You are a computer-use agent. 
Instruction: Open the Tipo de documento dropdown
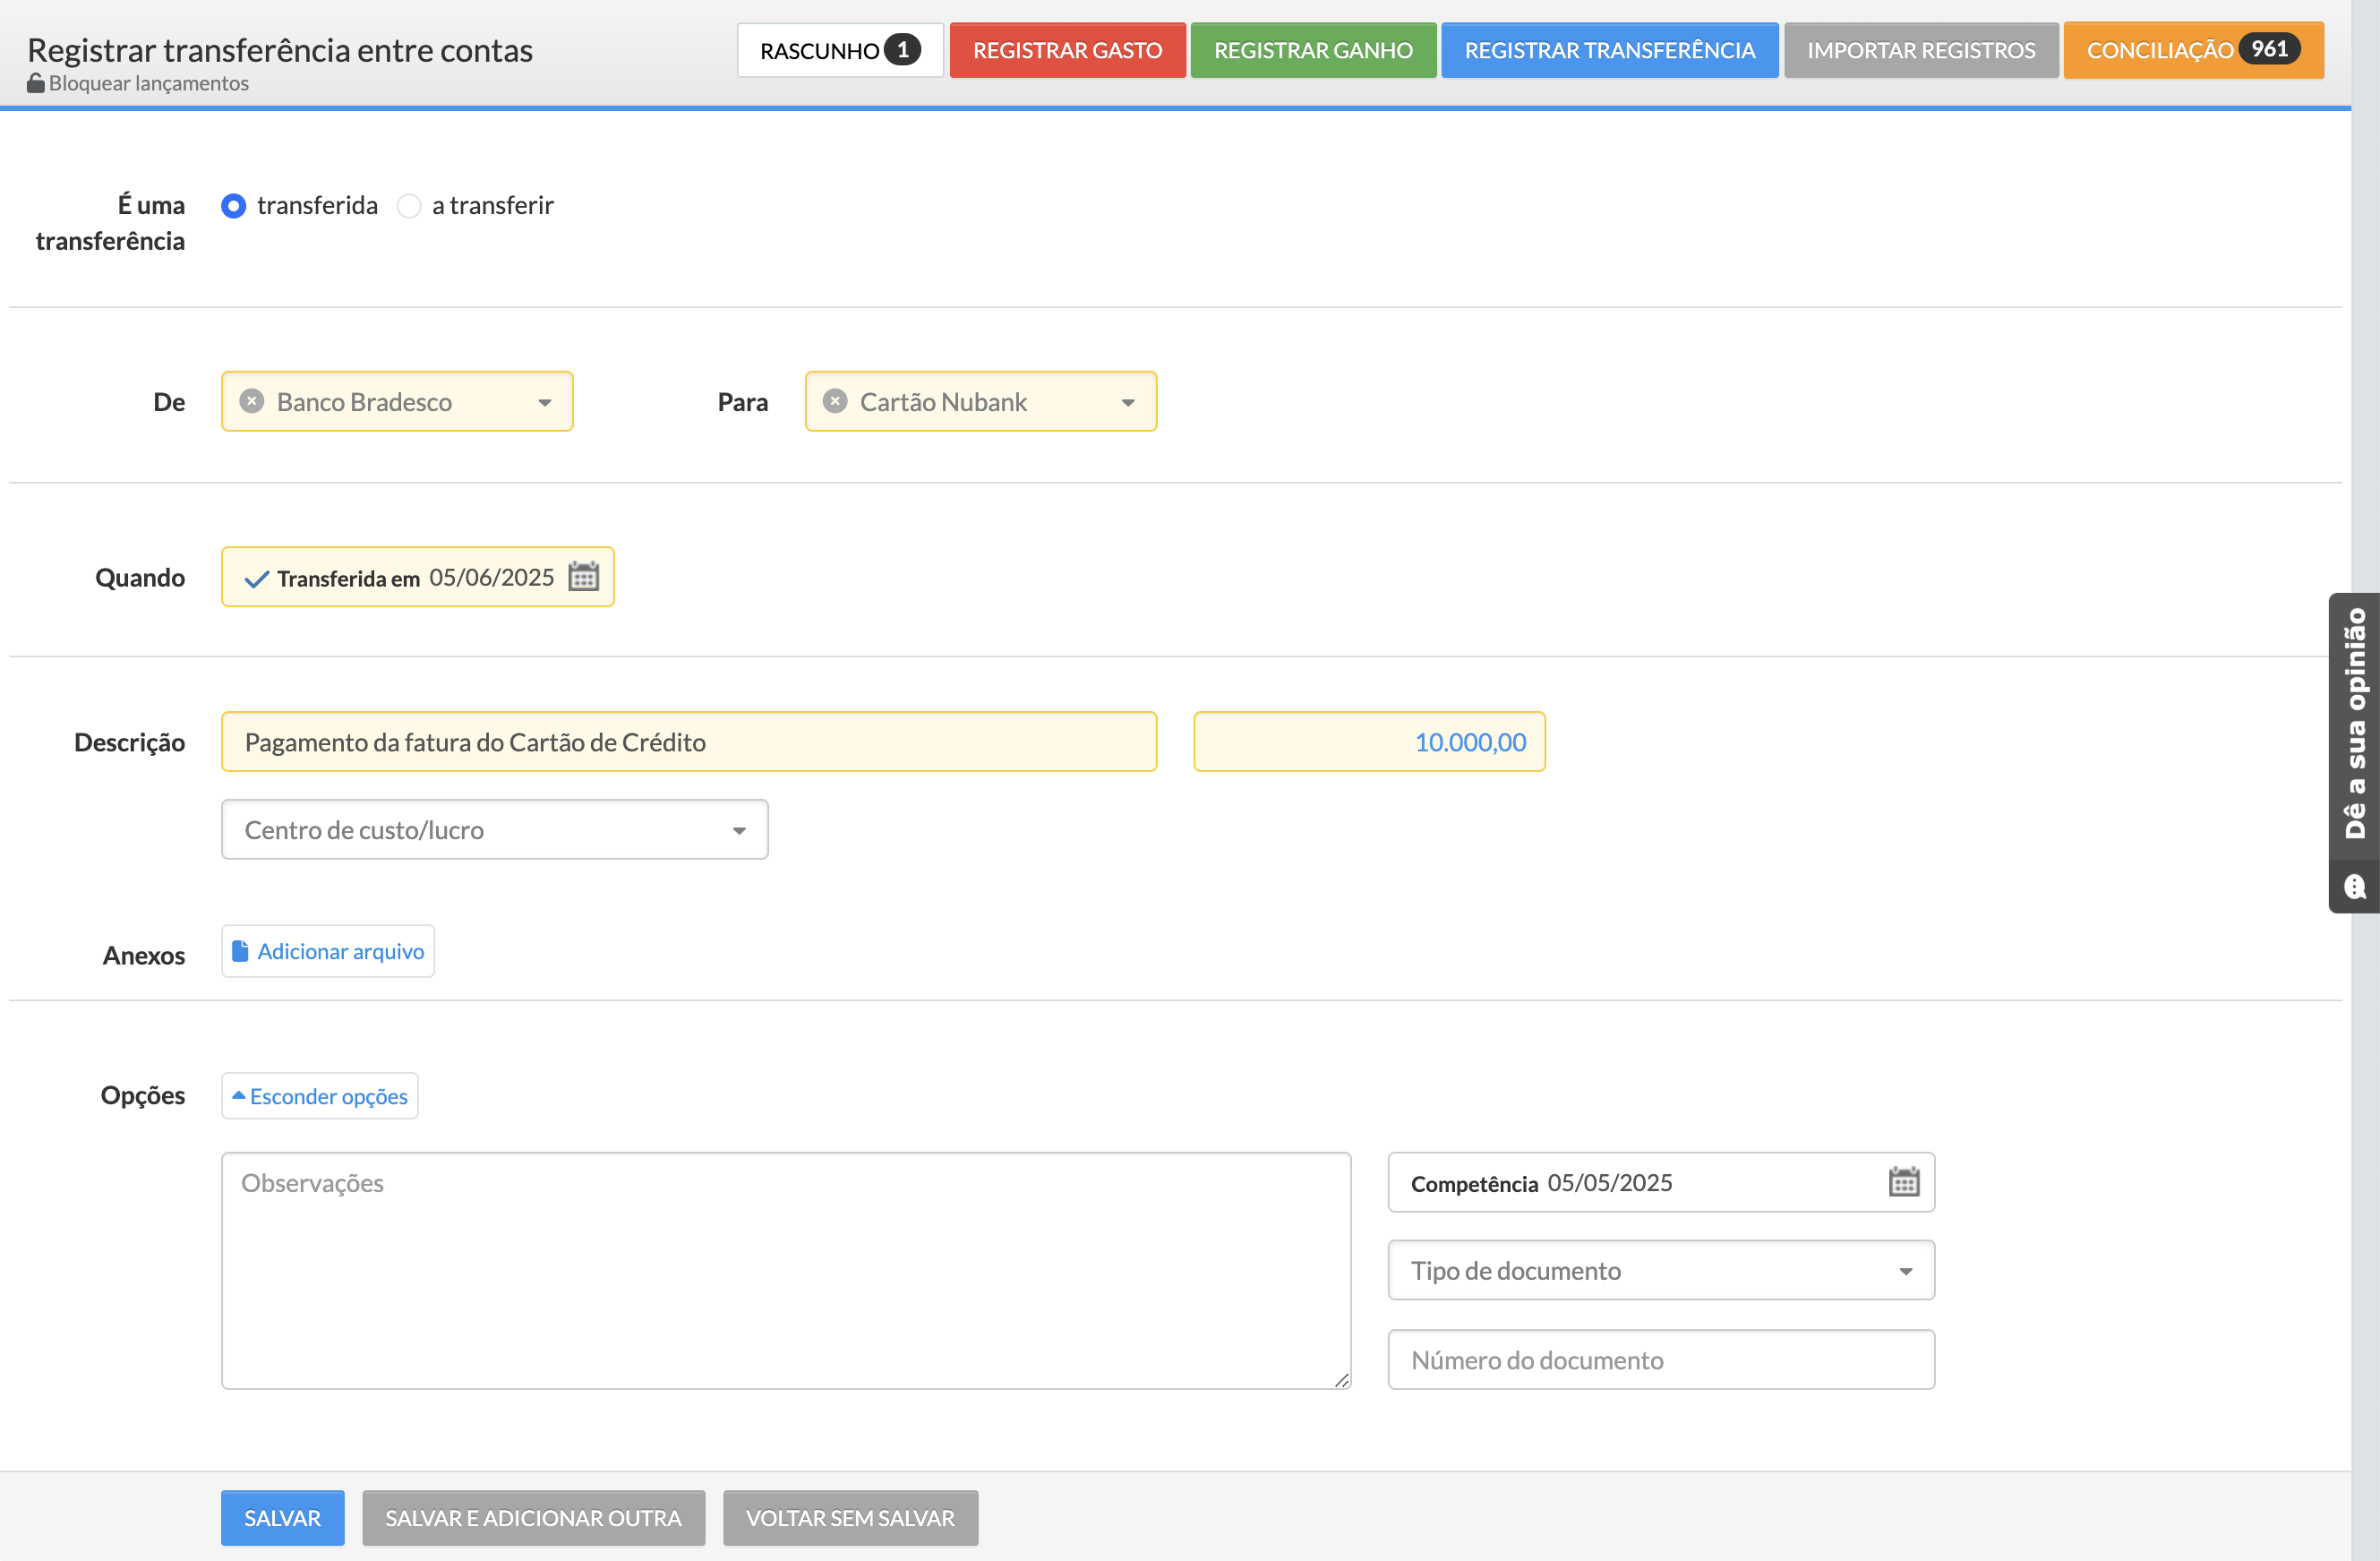[1905, 1272]
